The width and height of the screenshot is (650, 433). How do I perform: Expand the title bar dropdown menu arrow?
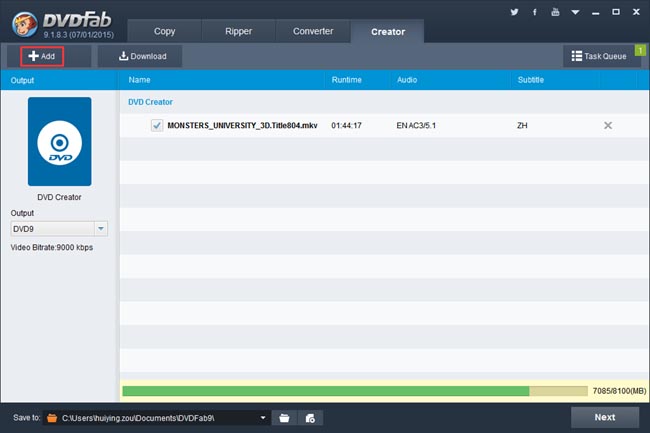(575, 12)
